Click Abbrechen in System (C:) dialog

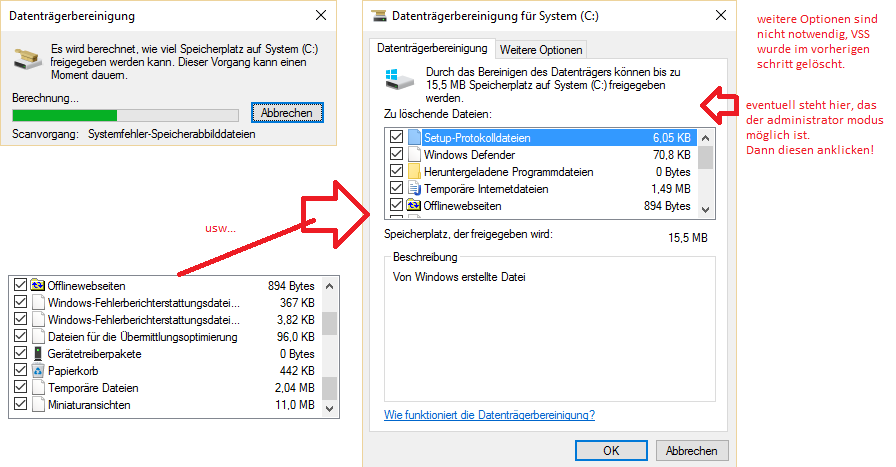692,450
